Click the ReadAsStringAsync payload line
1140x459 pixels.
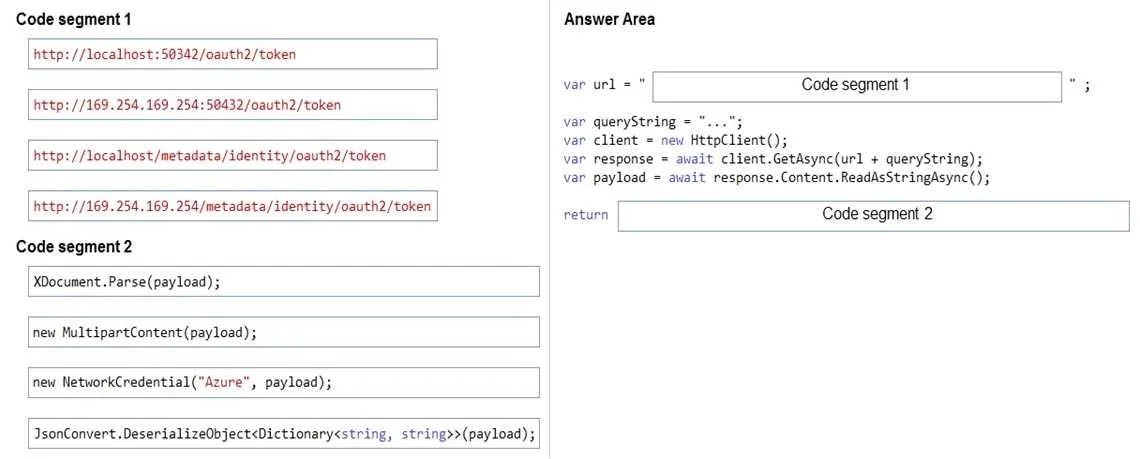(776, 177)
